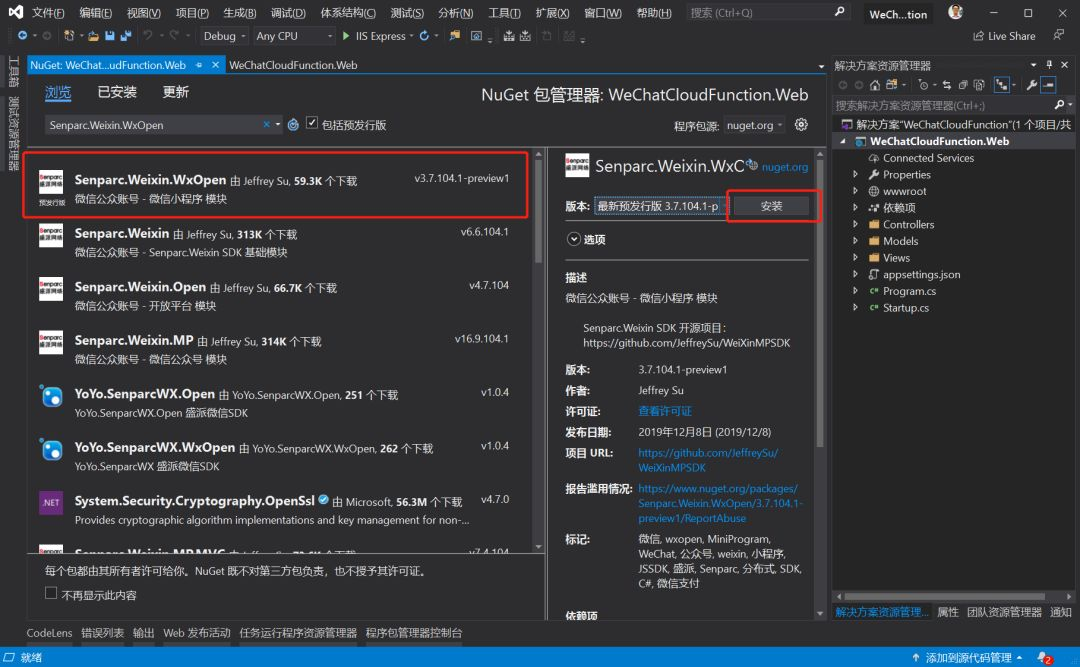Expand the wwwroot folder node
The image size is (1080, 667).
(x=855, y=191)
